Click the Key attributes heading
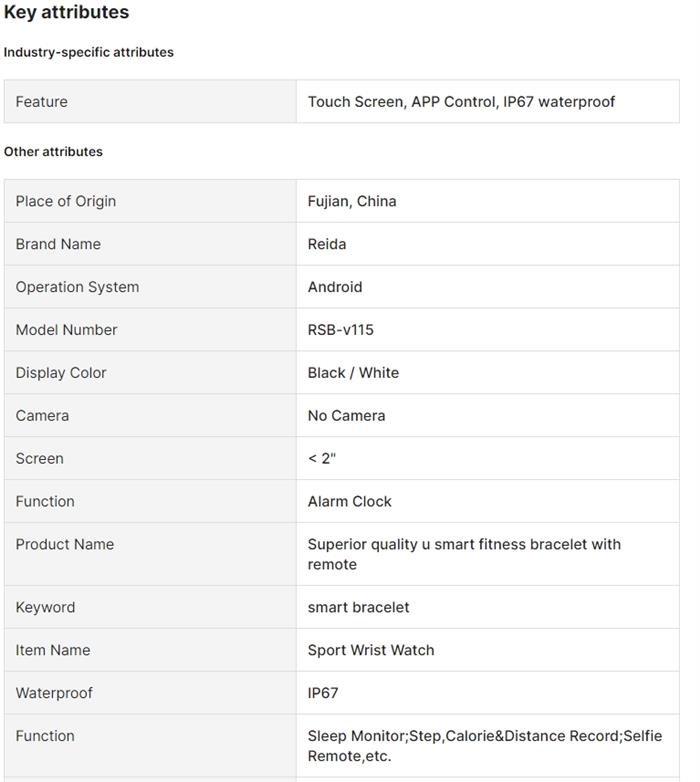The width and height of the screenshot is (700, 782). coord(66,13)
